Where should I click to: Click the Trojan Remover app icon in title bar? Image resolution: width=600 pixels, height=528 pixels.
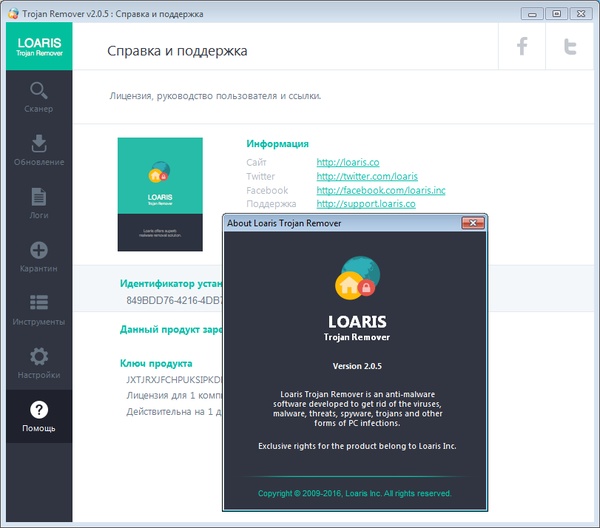tap(13, 14)
